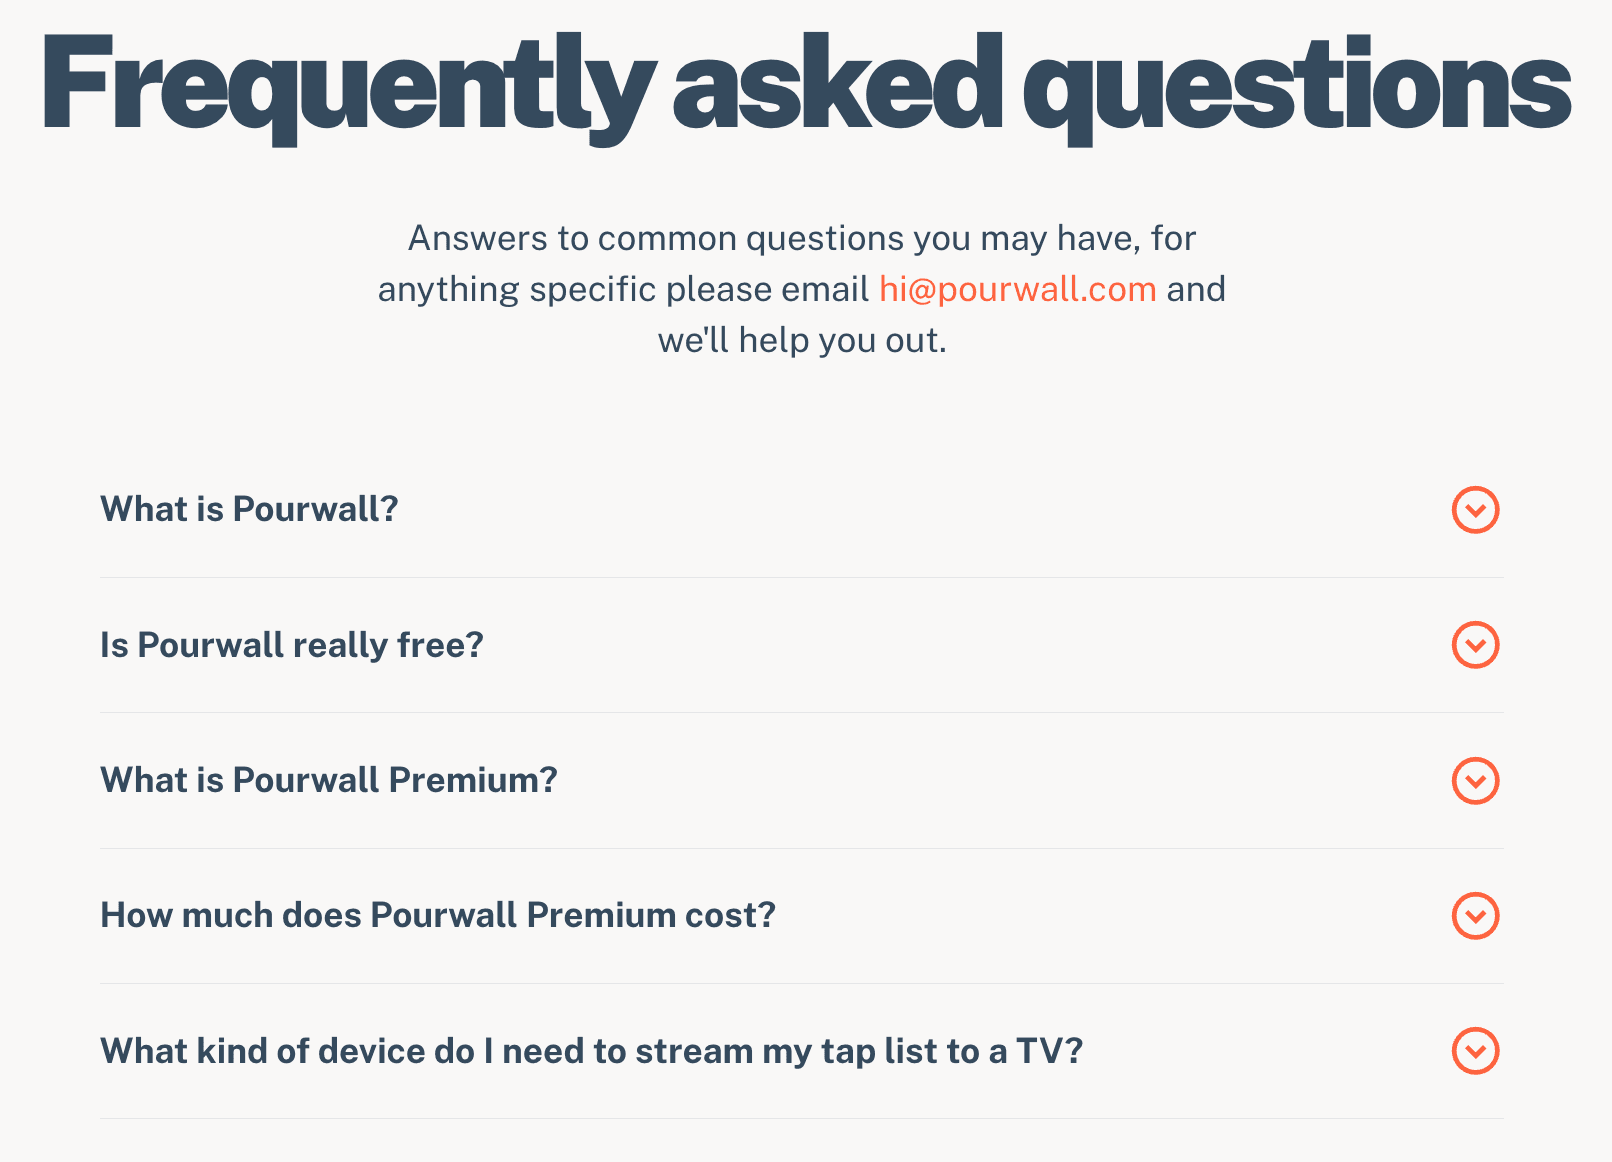
Task: Click the divider line below 'What is Pourwall?'
Action: 801,577
